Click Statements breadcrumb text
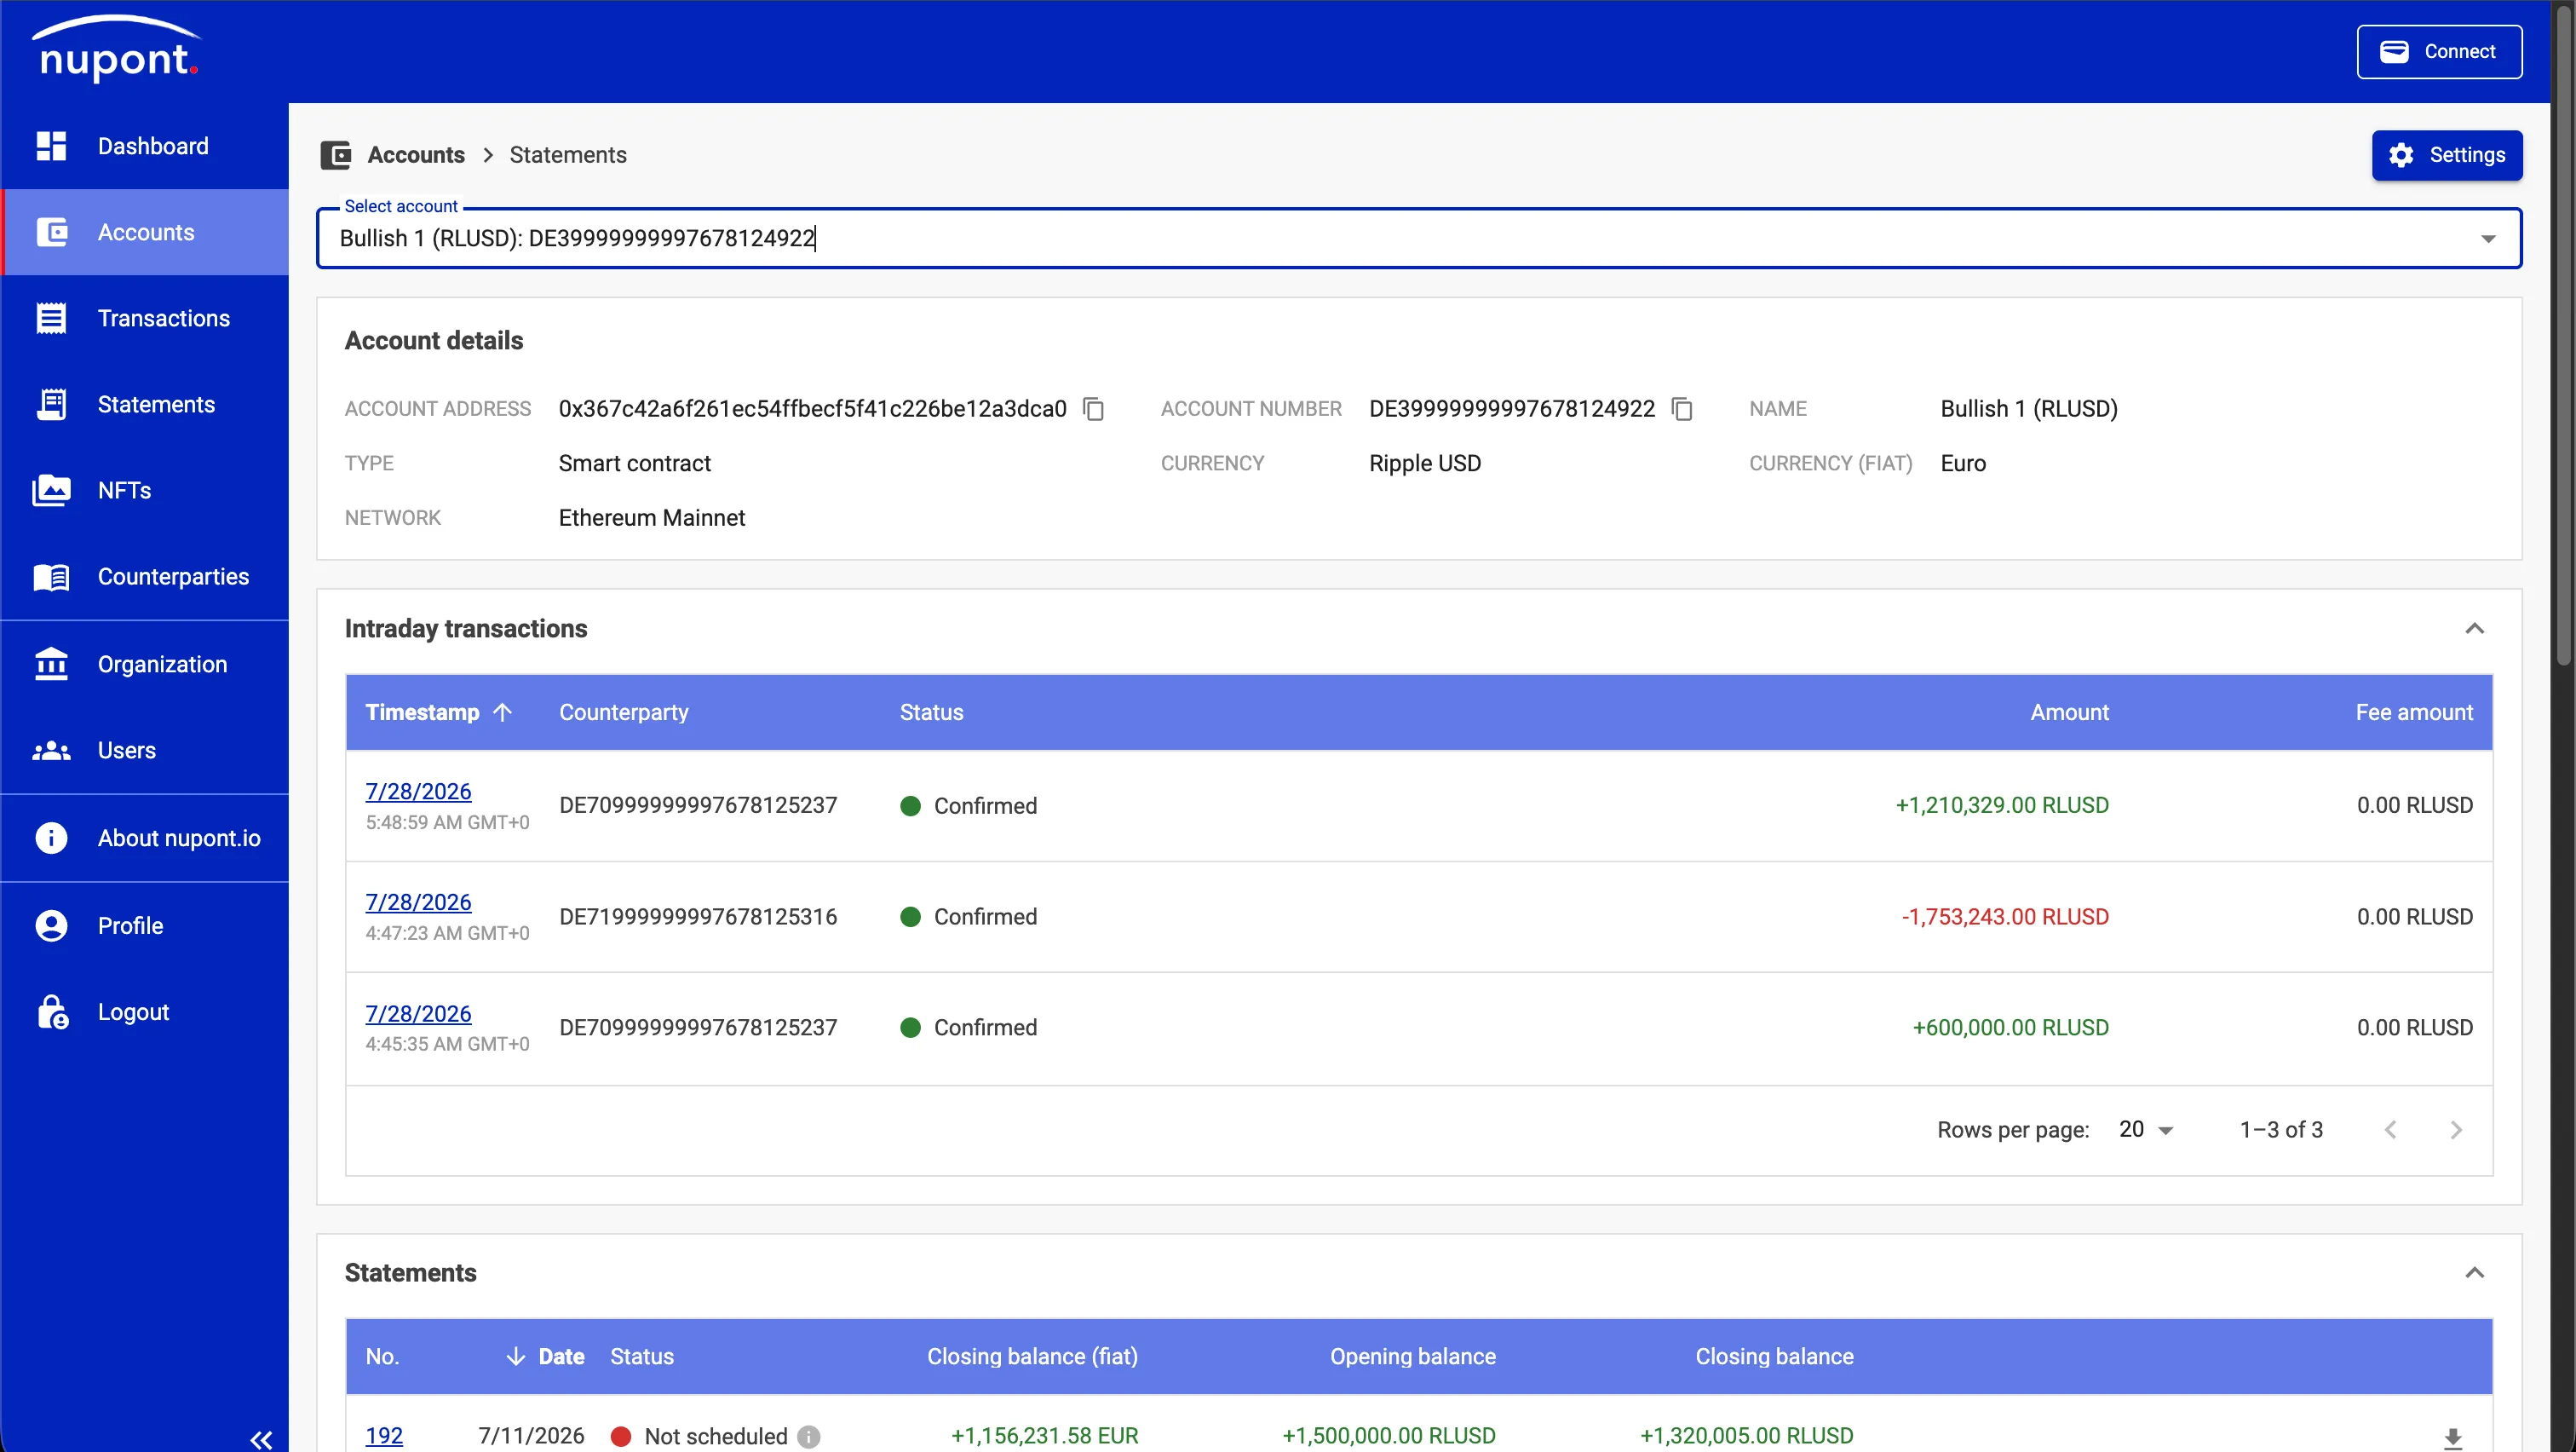Viewport: 2576px width, 1452px height. click(x=568, y=155)
